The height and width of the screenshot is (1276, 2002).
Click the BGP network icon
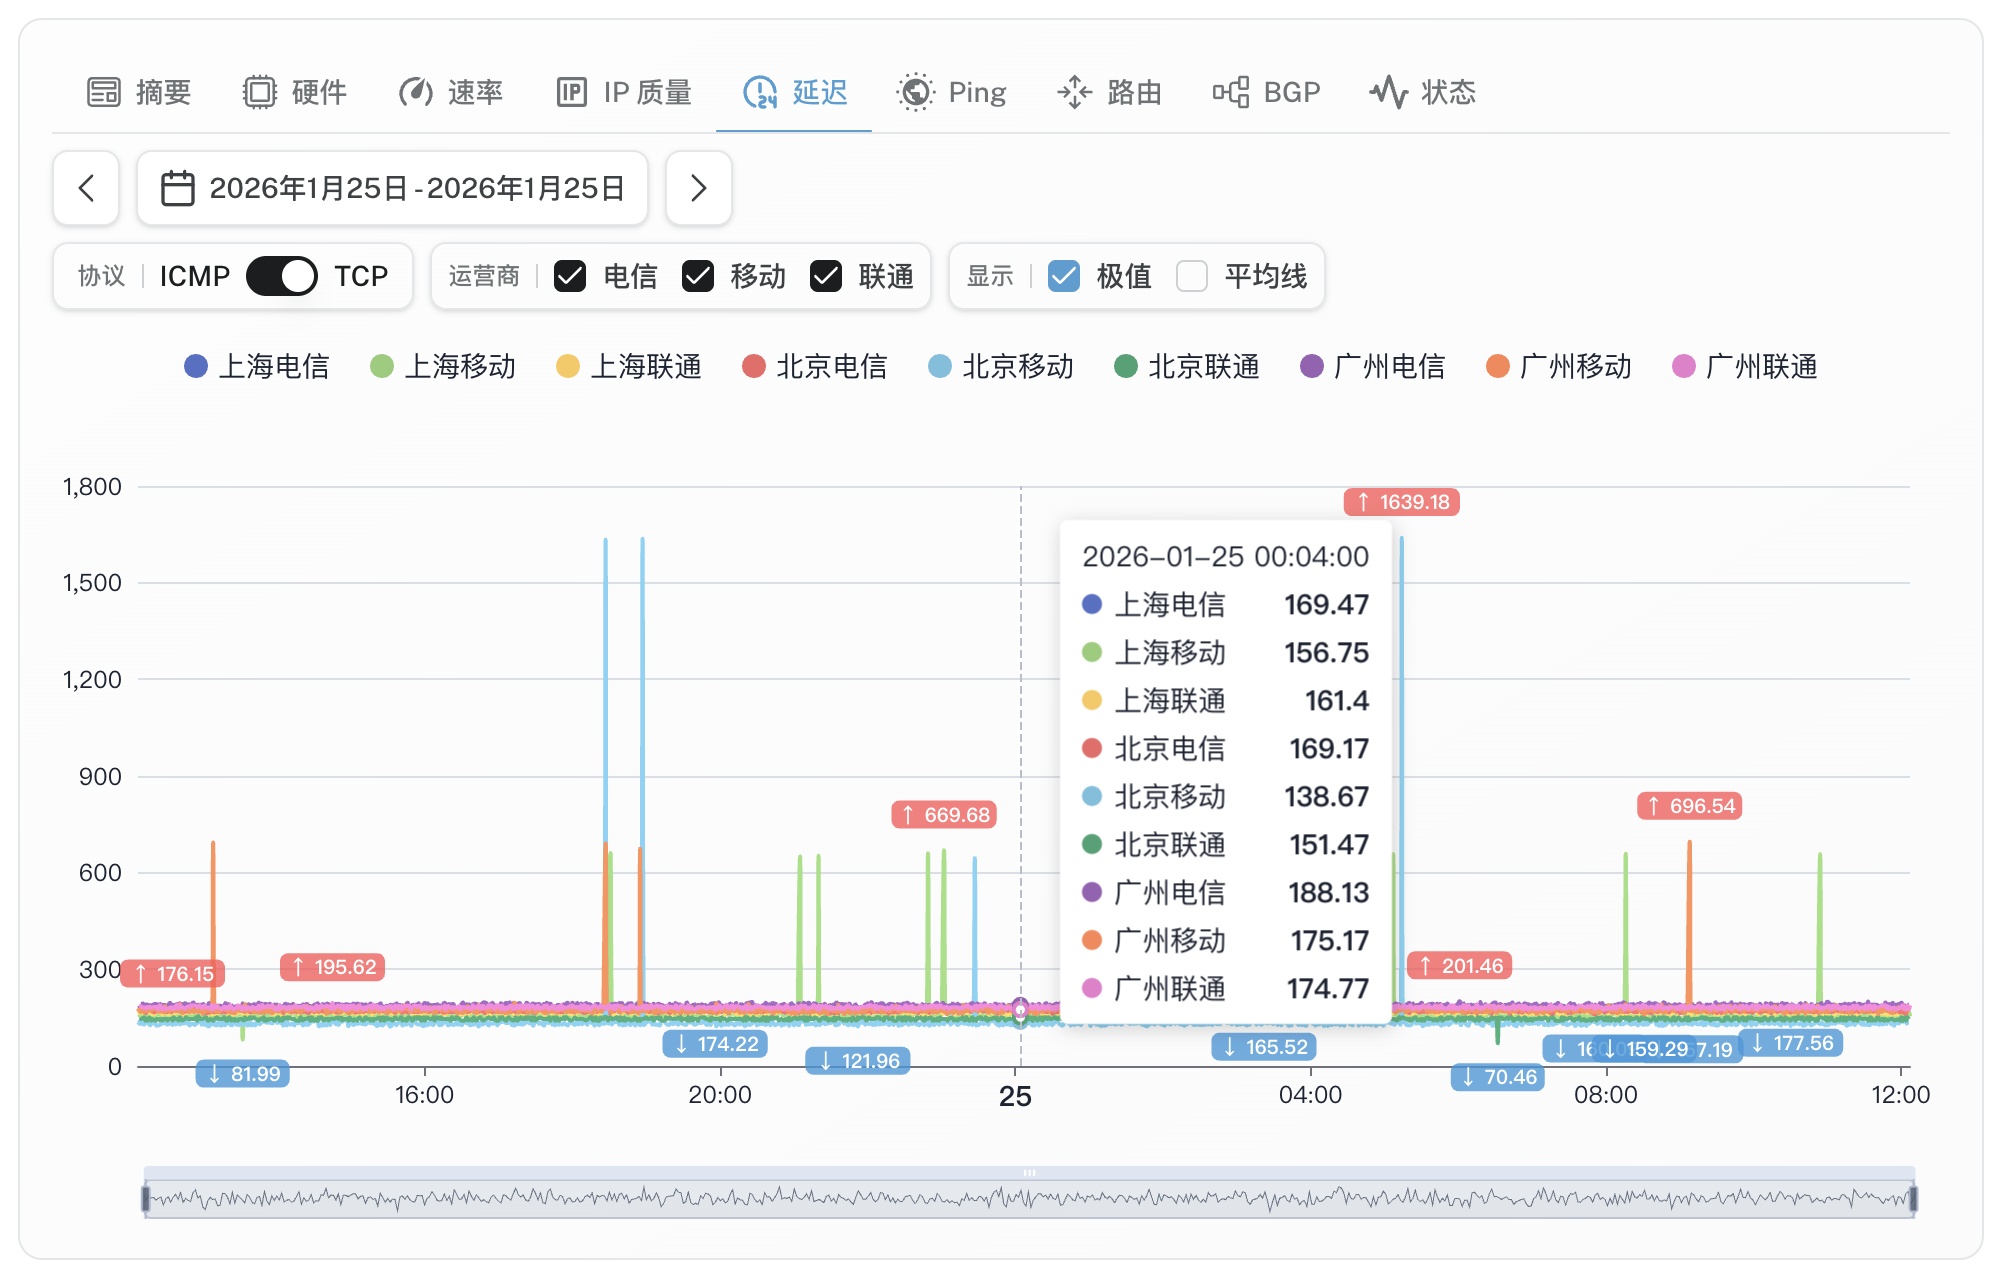pyautogui.click(x=1231, y=92)
